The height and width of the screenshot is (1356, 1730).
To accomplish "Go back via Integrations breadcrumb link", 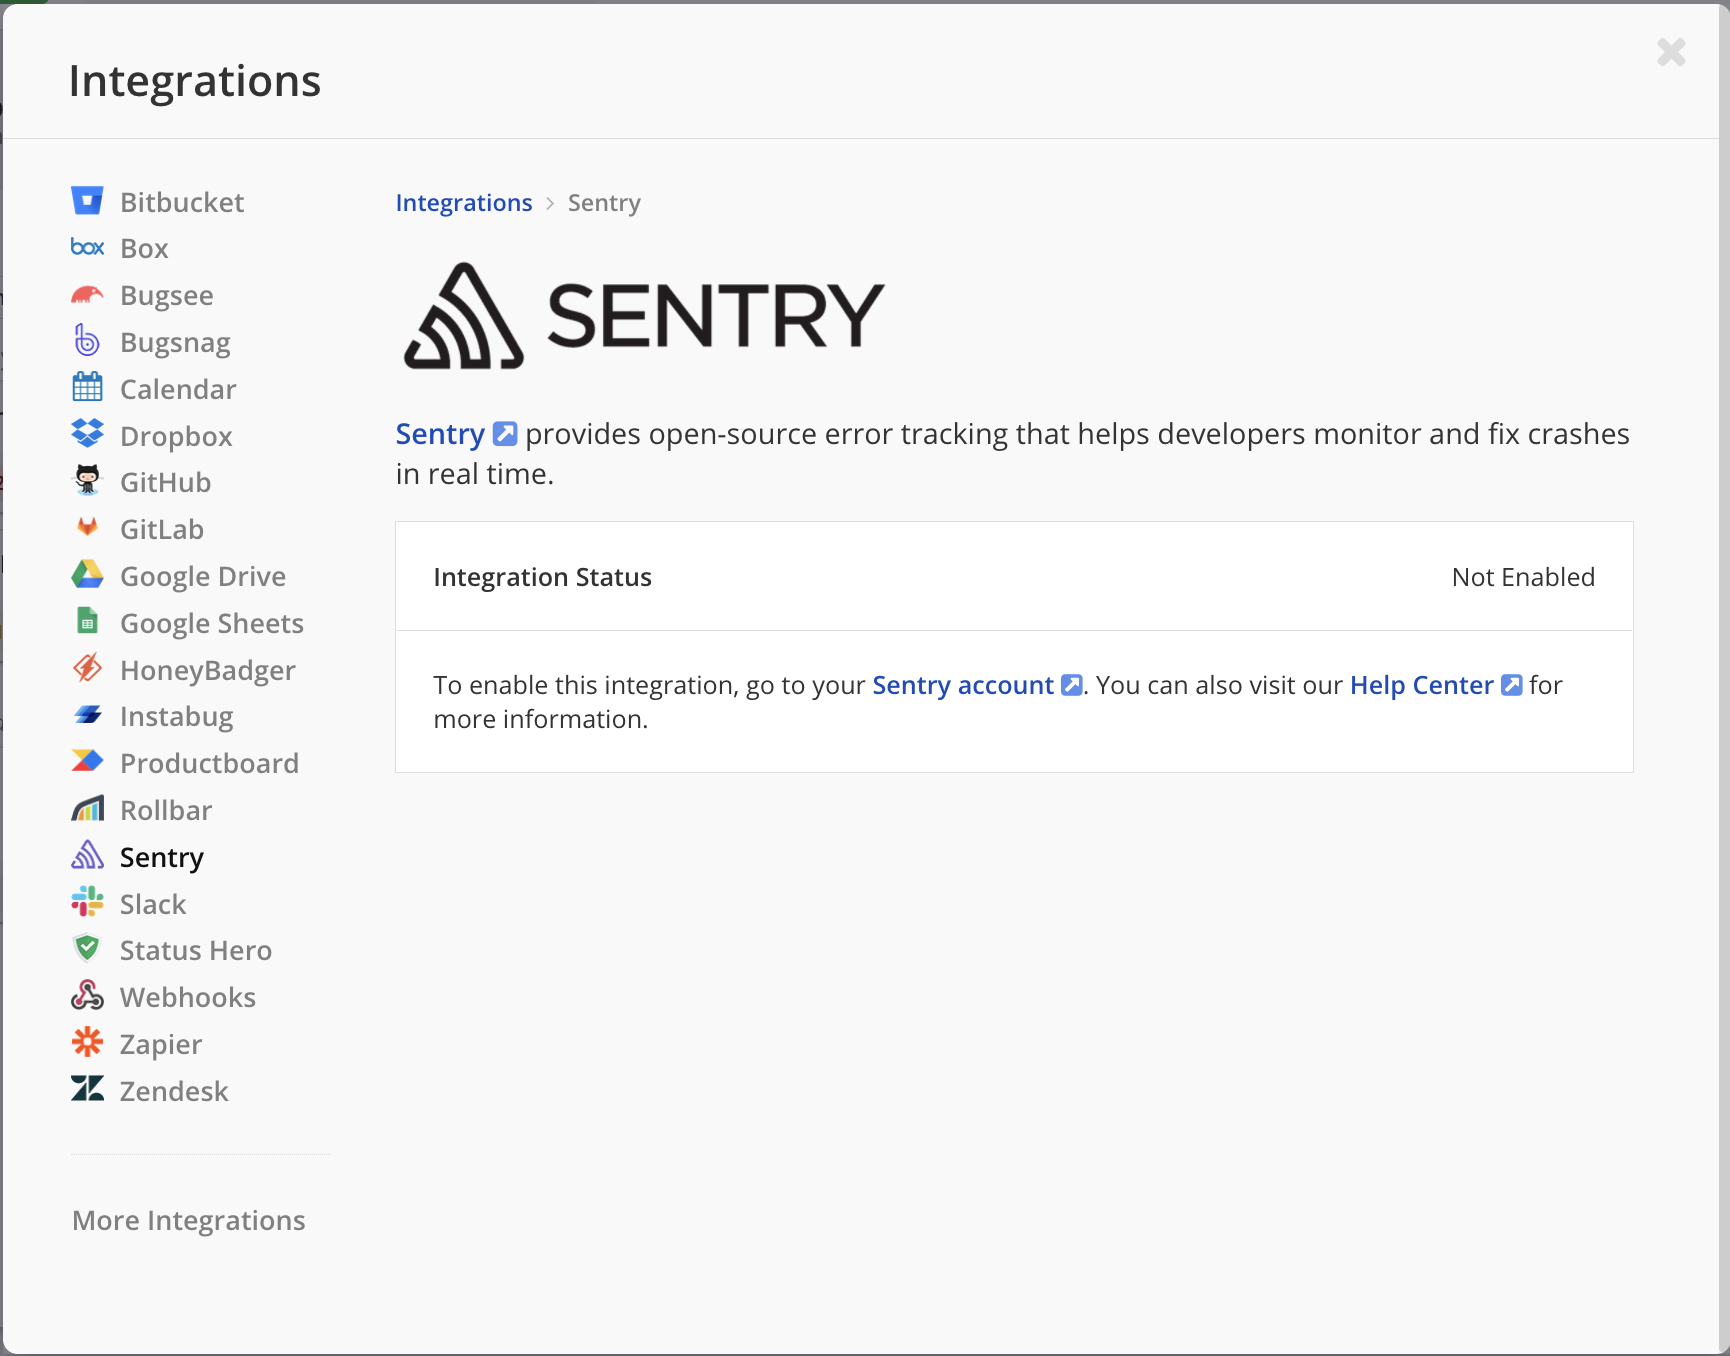I will click(464, 203).
